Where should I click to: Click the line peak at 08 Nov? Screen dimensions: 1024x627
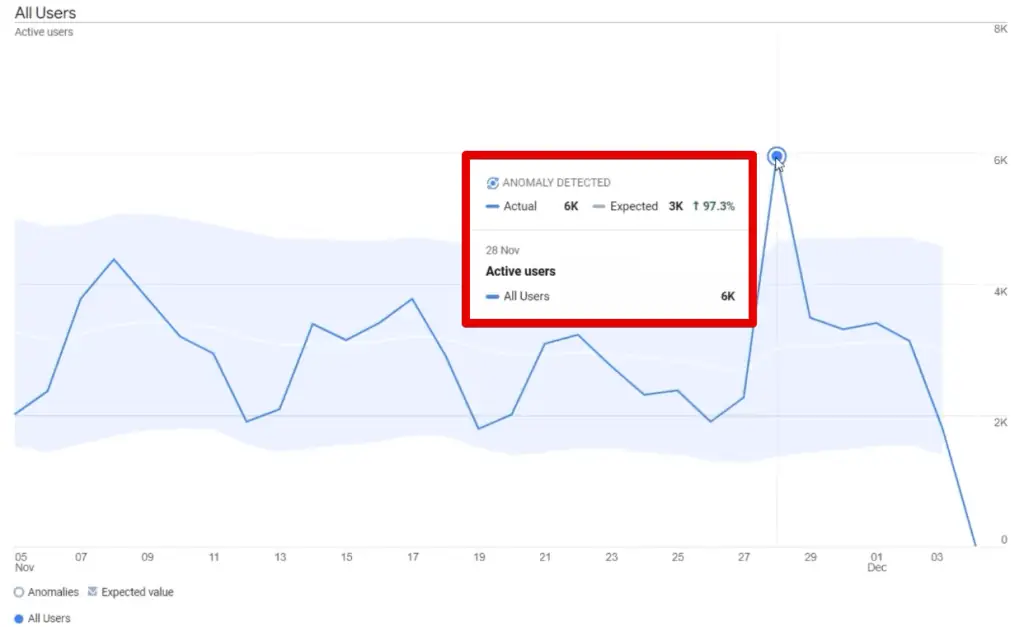point(113,260)
